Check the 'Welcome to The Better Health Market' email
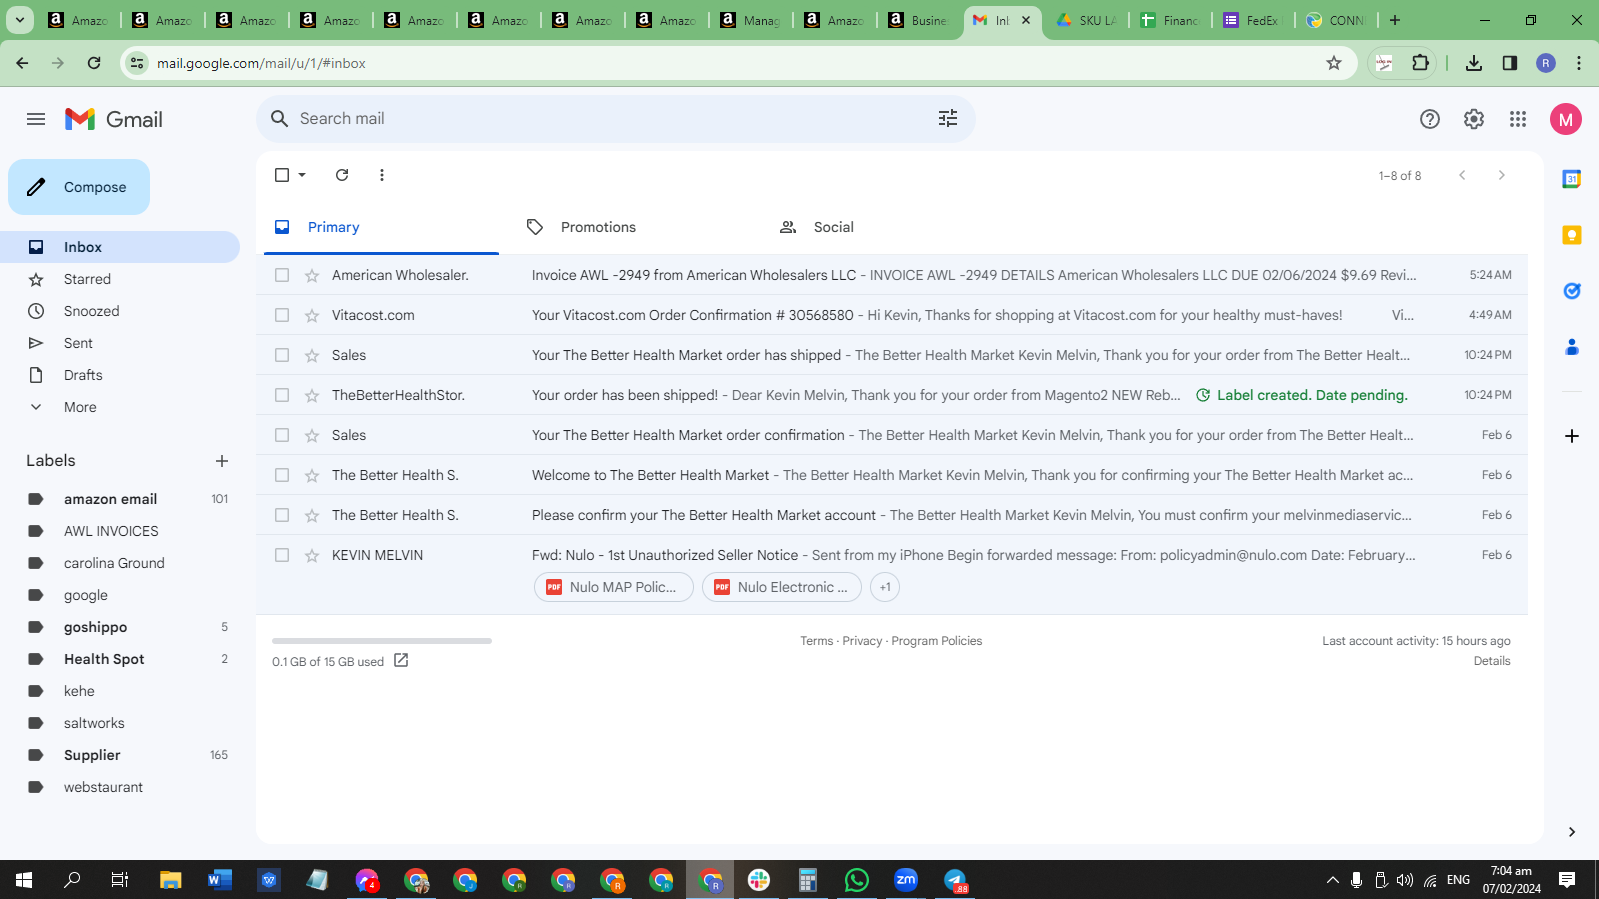This screenshot has height=899, width=1599. (x=282, y=475)
